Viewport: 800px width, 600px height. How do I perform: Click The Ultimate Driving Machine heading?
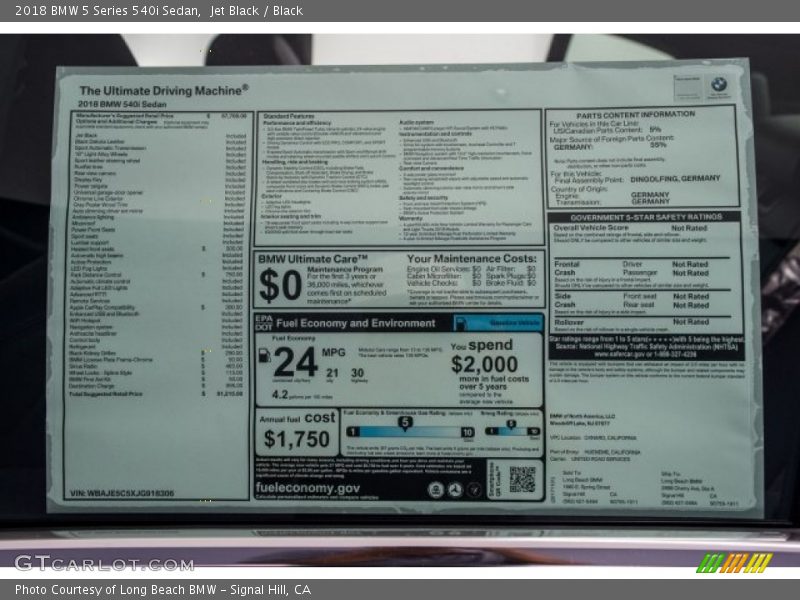point(164,90)
